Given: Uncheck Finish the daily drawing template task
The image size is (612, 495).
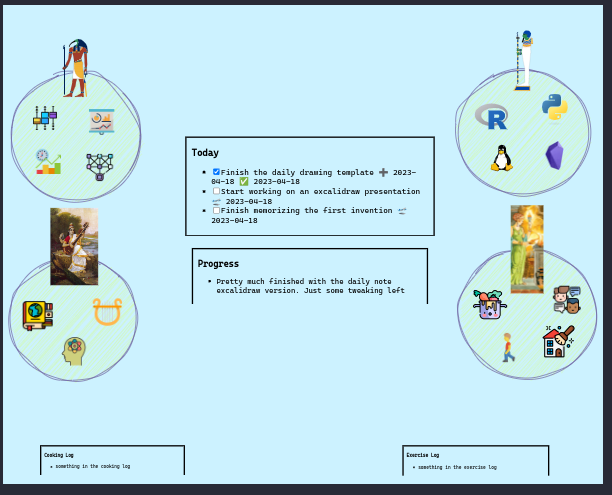Looking at the screenshot, I should tap(216, 171).
